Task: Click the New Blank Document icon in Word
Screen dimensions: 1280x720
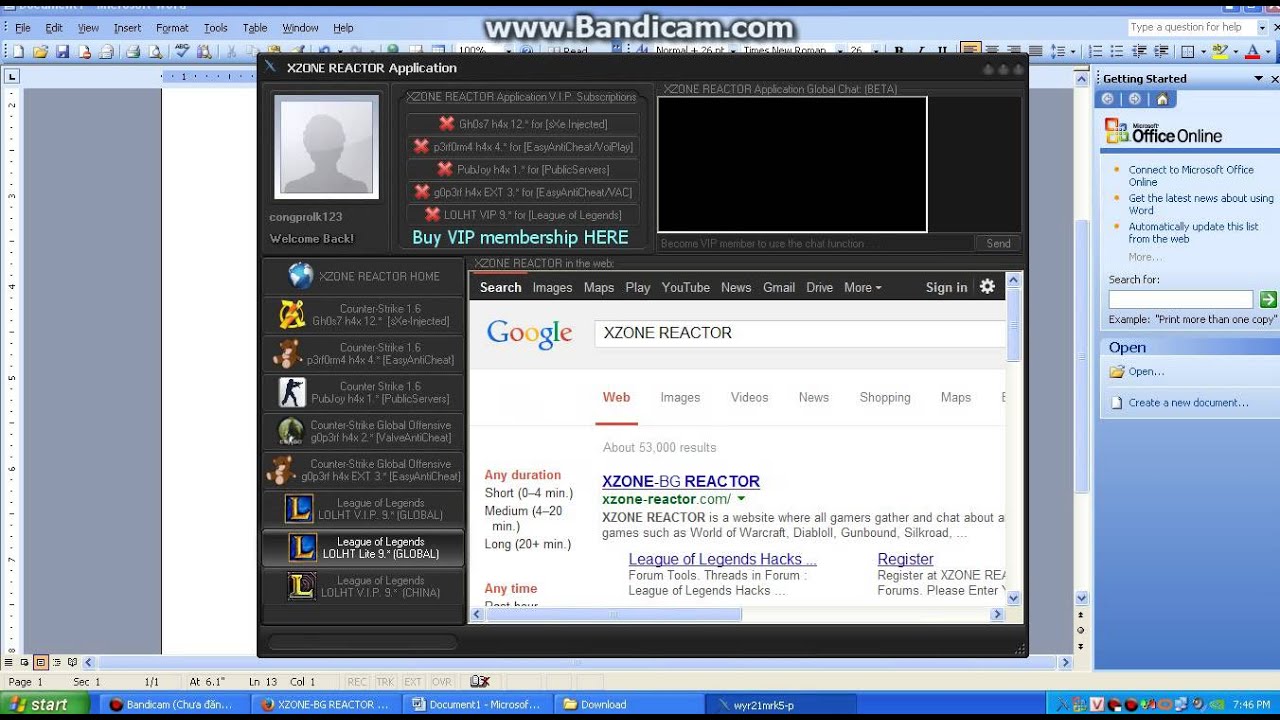Action: [x=18, y=51]
